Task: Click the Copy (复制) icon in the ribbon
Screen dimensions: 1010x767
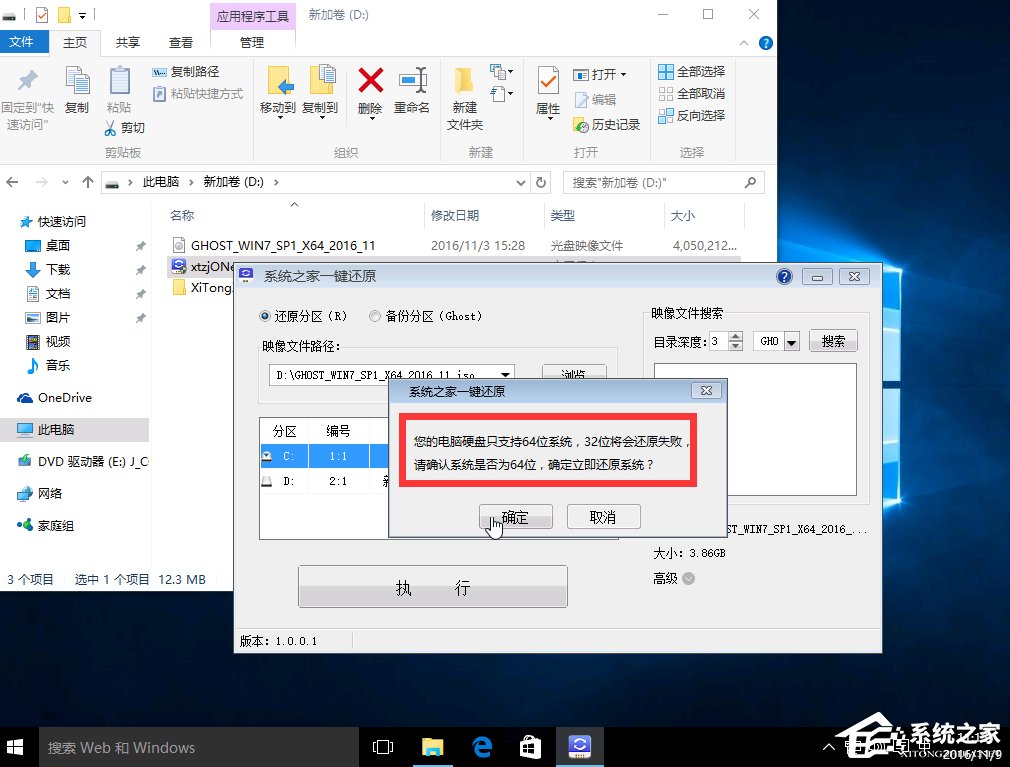Action: pyautogui.click(x=77, y=85)
